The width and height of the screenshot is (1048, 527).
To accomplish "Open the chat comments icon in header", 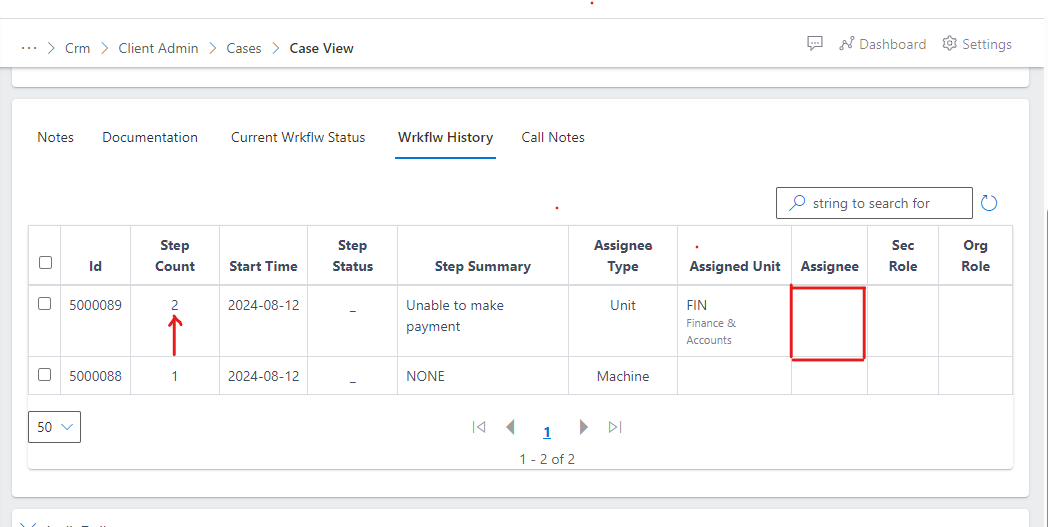I will pos(815,44).
